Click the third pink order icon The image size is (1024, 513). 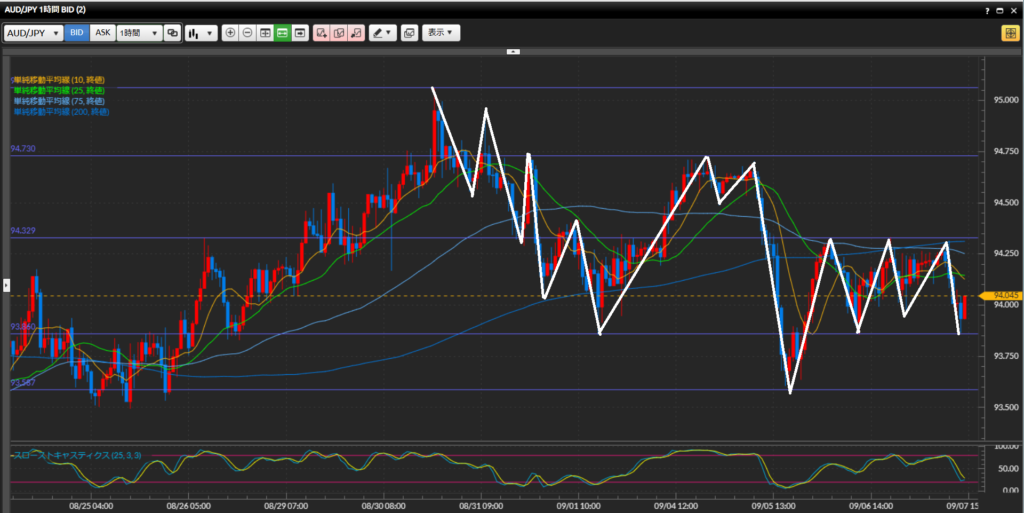(x=355, y=33)
